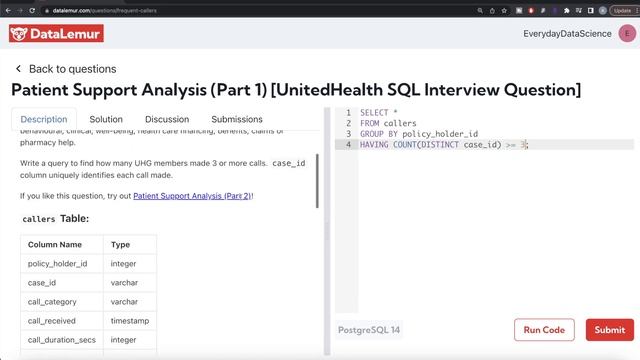Open the Chrome profile avatar

click(x=602, y=11)
